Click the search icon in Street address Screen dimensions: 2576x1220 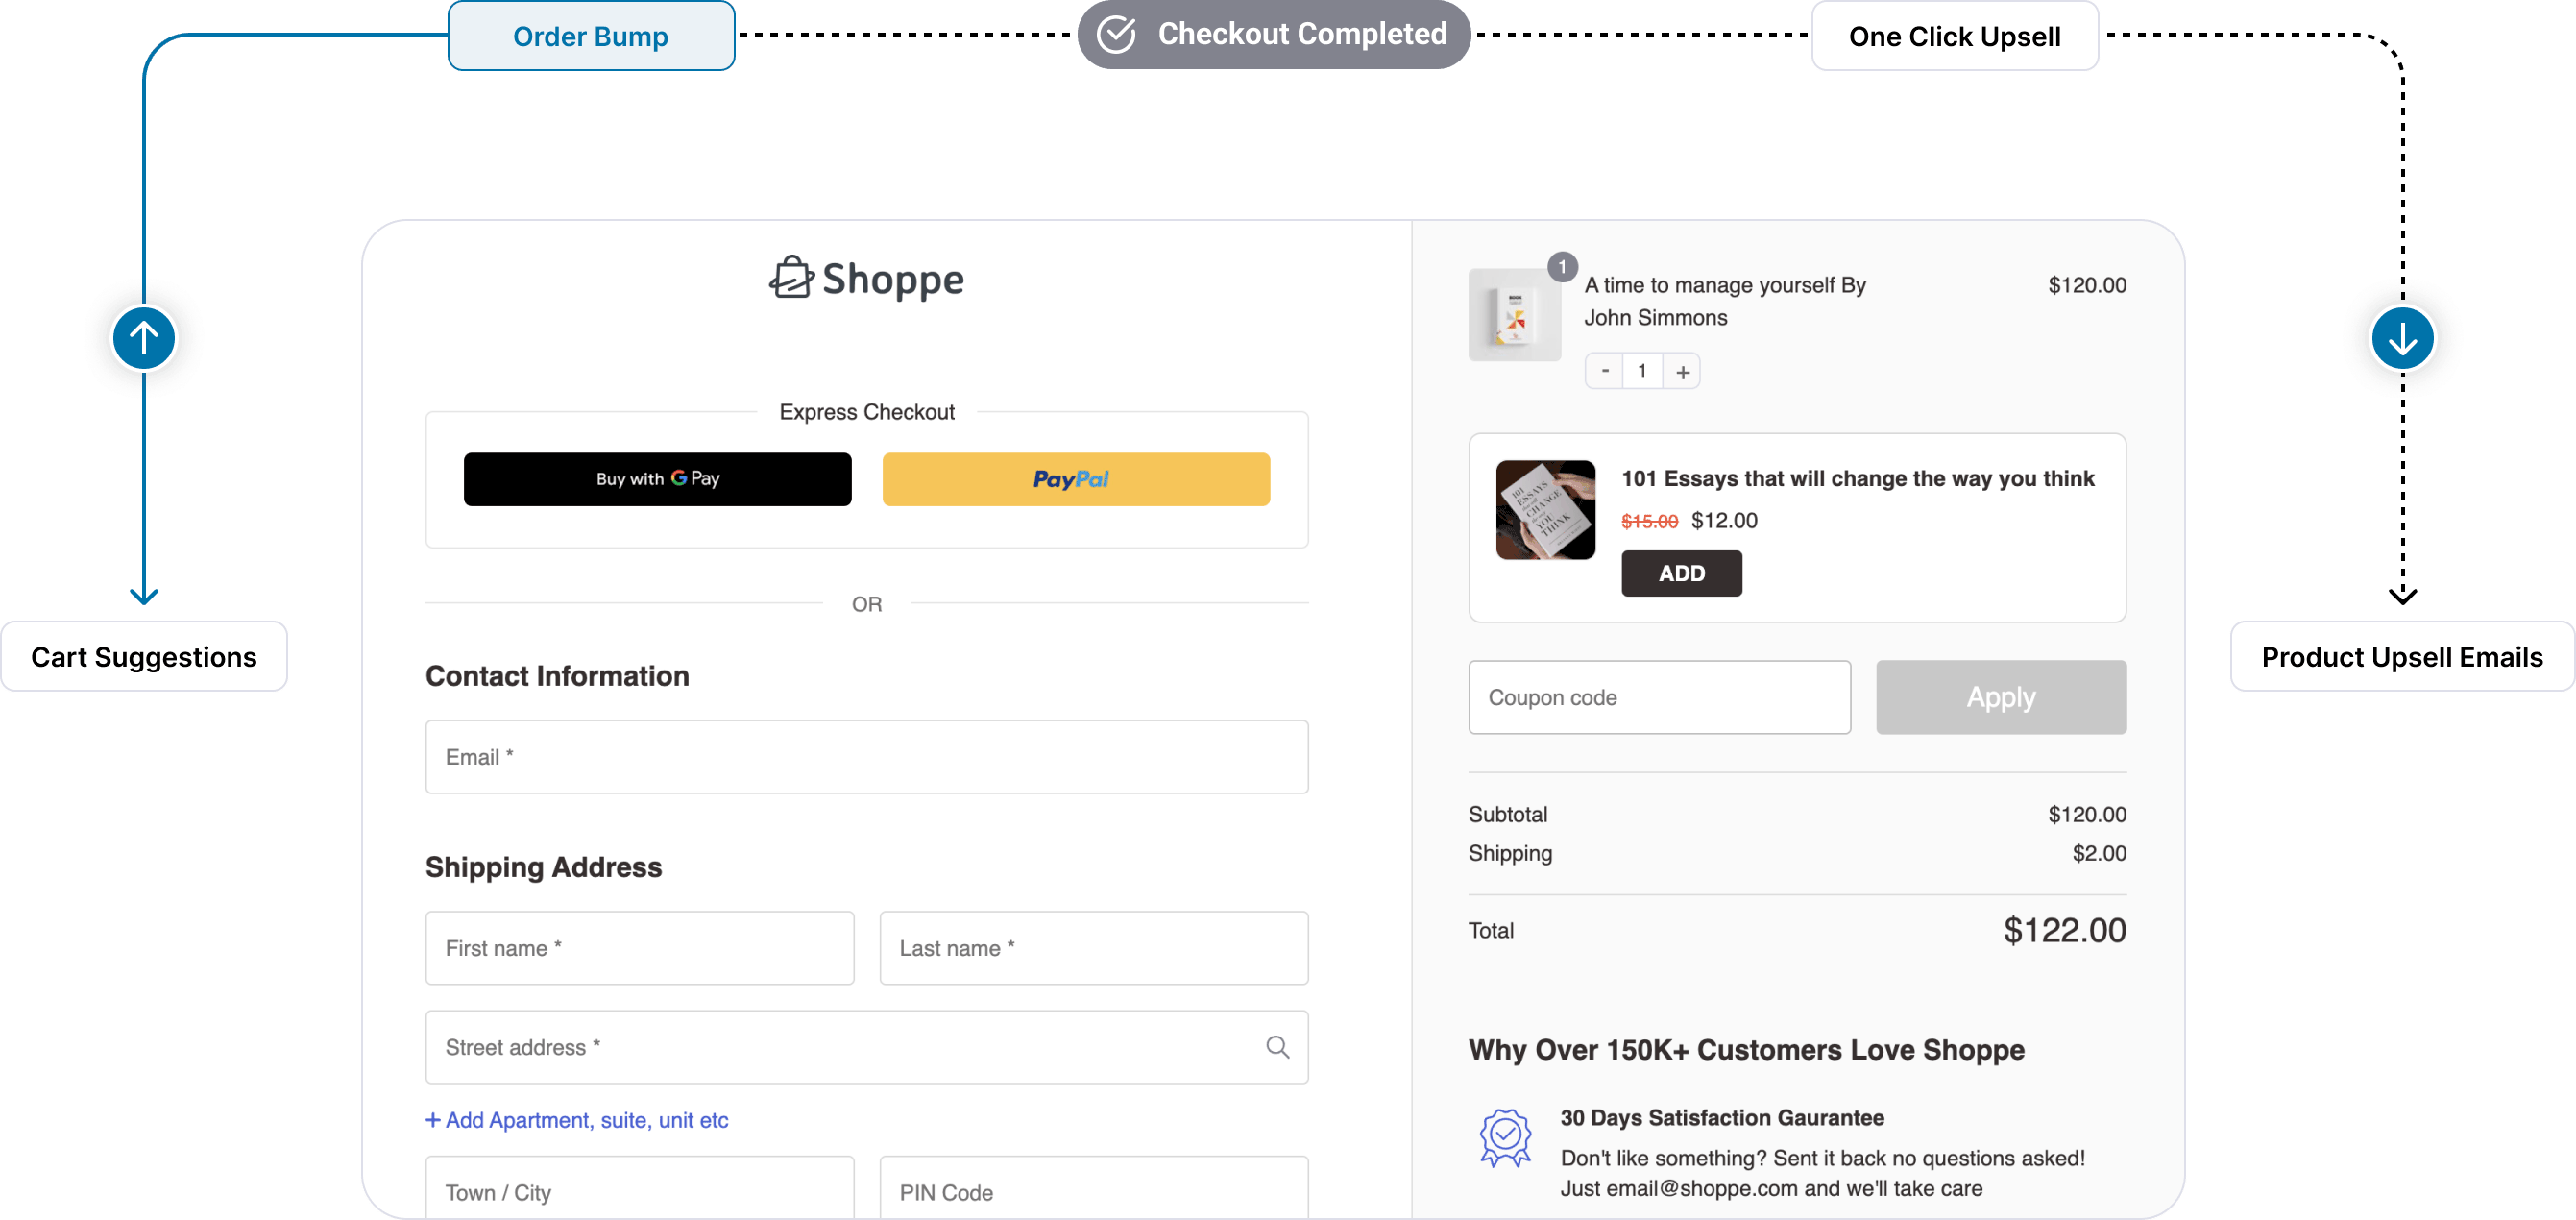[1277, 1047]
